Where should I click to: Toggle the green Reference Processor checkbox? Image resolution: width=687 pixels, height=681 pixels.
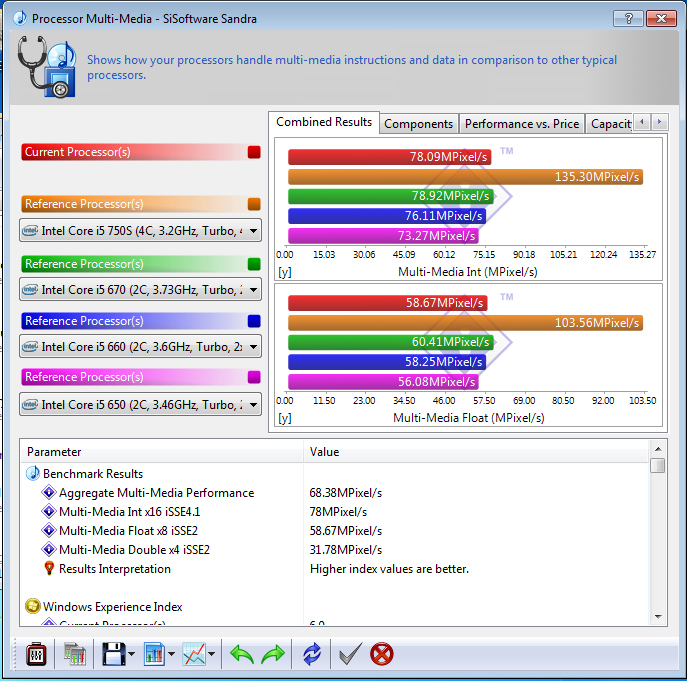click(x=254, y=264)
